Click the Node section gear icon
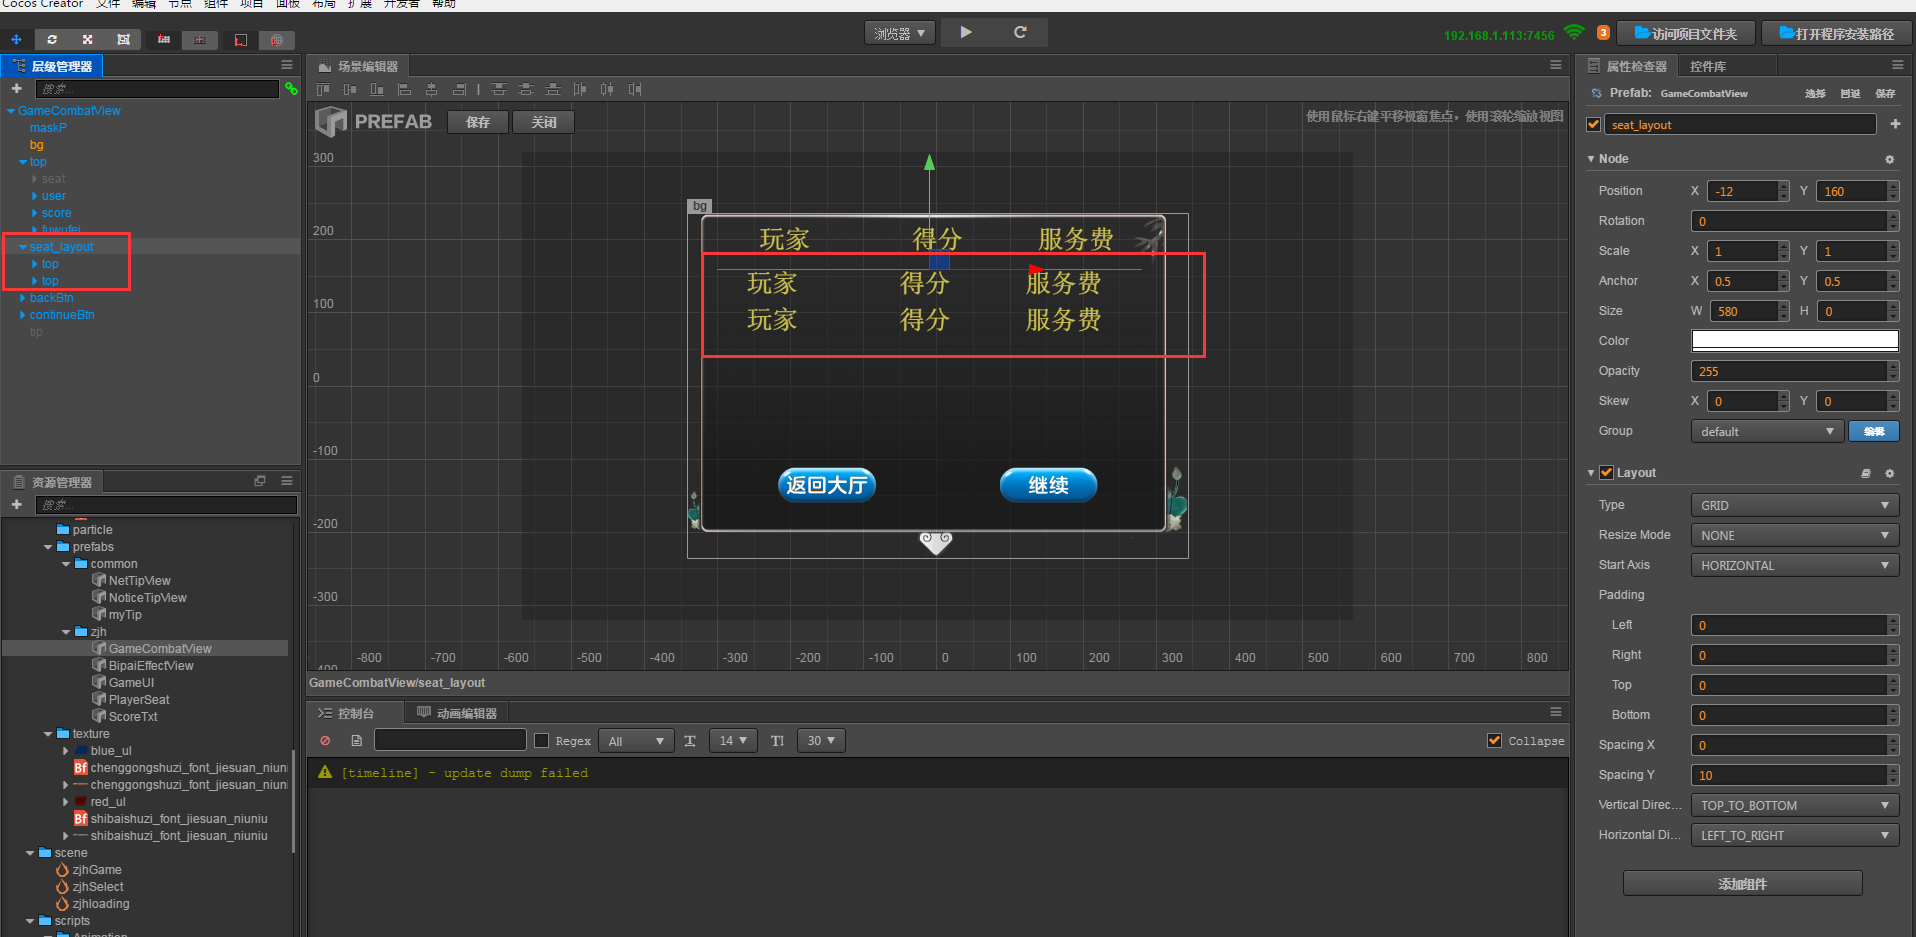 pyautogui.click(x=1889, y=159)
